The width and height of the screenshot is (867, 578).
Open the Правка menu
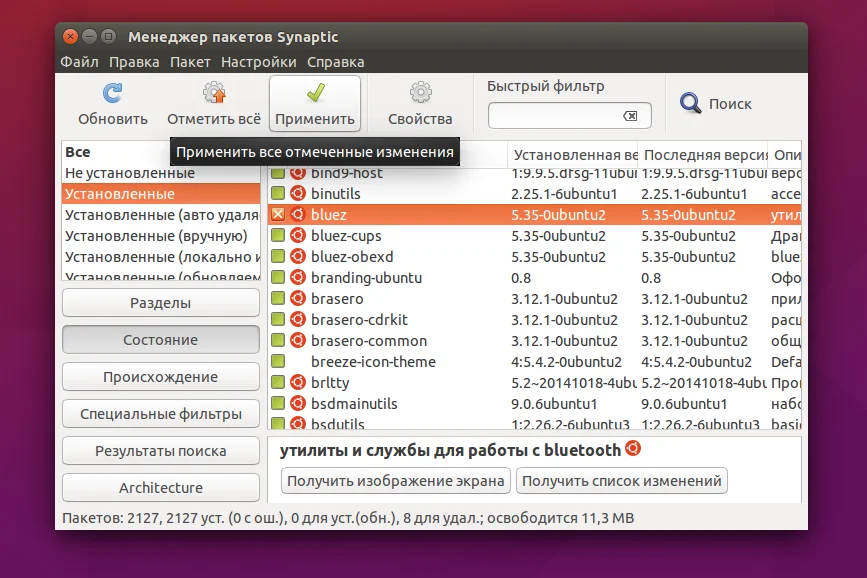pos(134,62)
